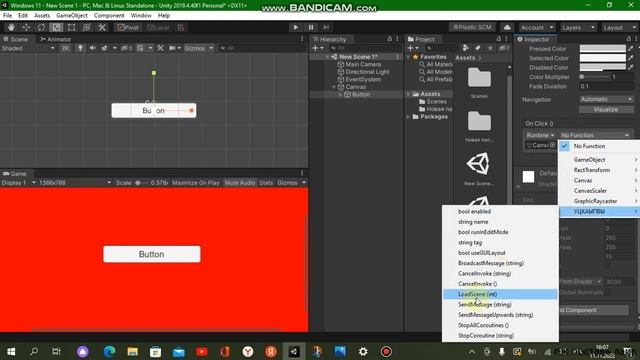The width and height of the screenshot is (640, 360).
Task: Open the 1366x768 resolution dropdown
Action: tap(75, 183)
